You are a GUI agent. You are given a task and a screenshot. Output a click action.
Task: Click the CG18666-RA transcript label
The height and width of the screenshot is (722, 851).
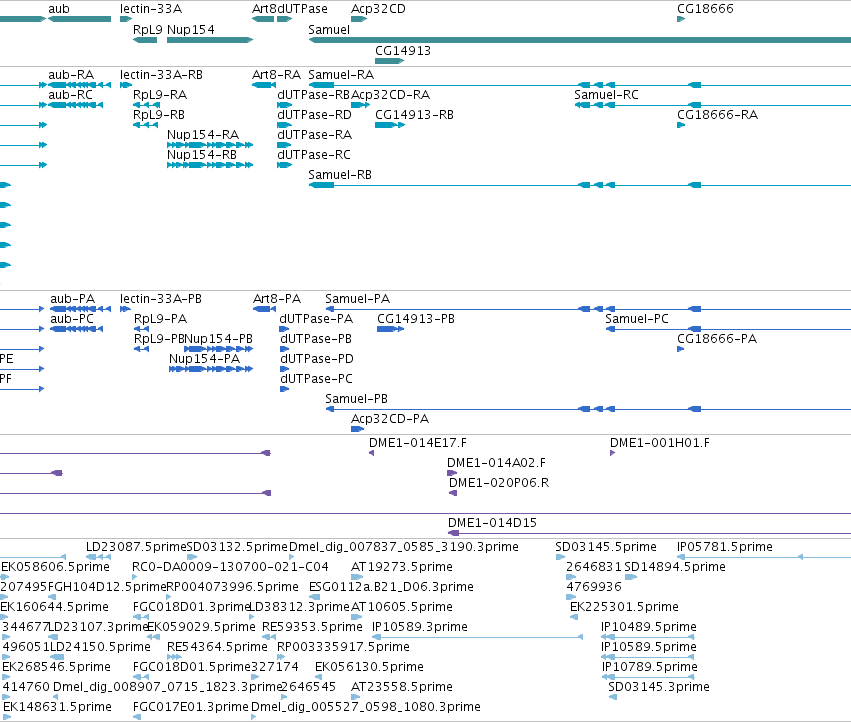tap(717, 115)
